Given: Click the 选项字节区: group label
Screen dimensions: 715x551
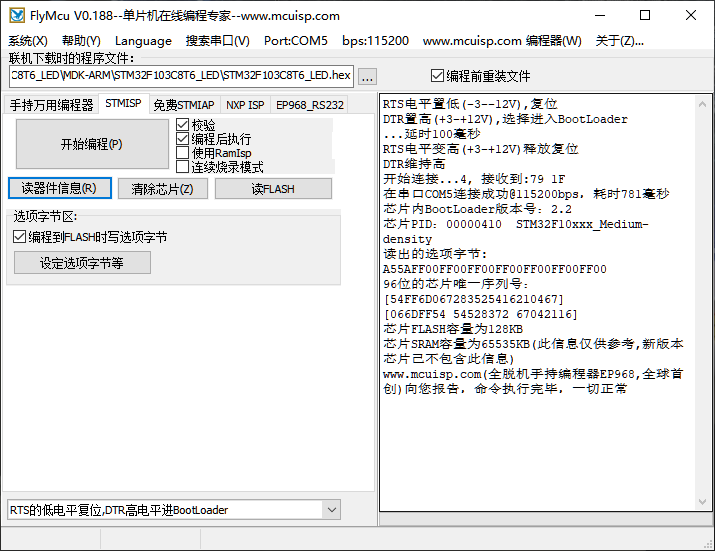Looking at the screenshot, I should click(46, 216).
